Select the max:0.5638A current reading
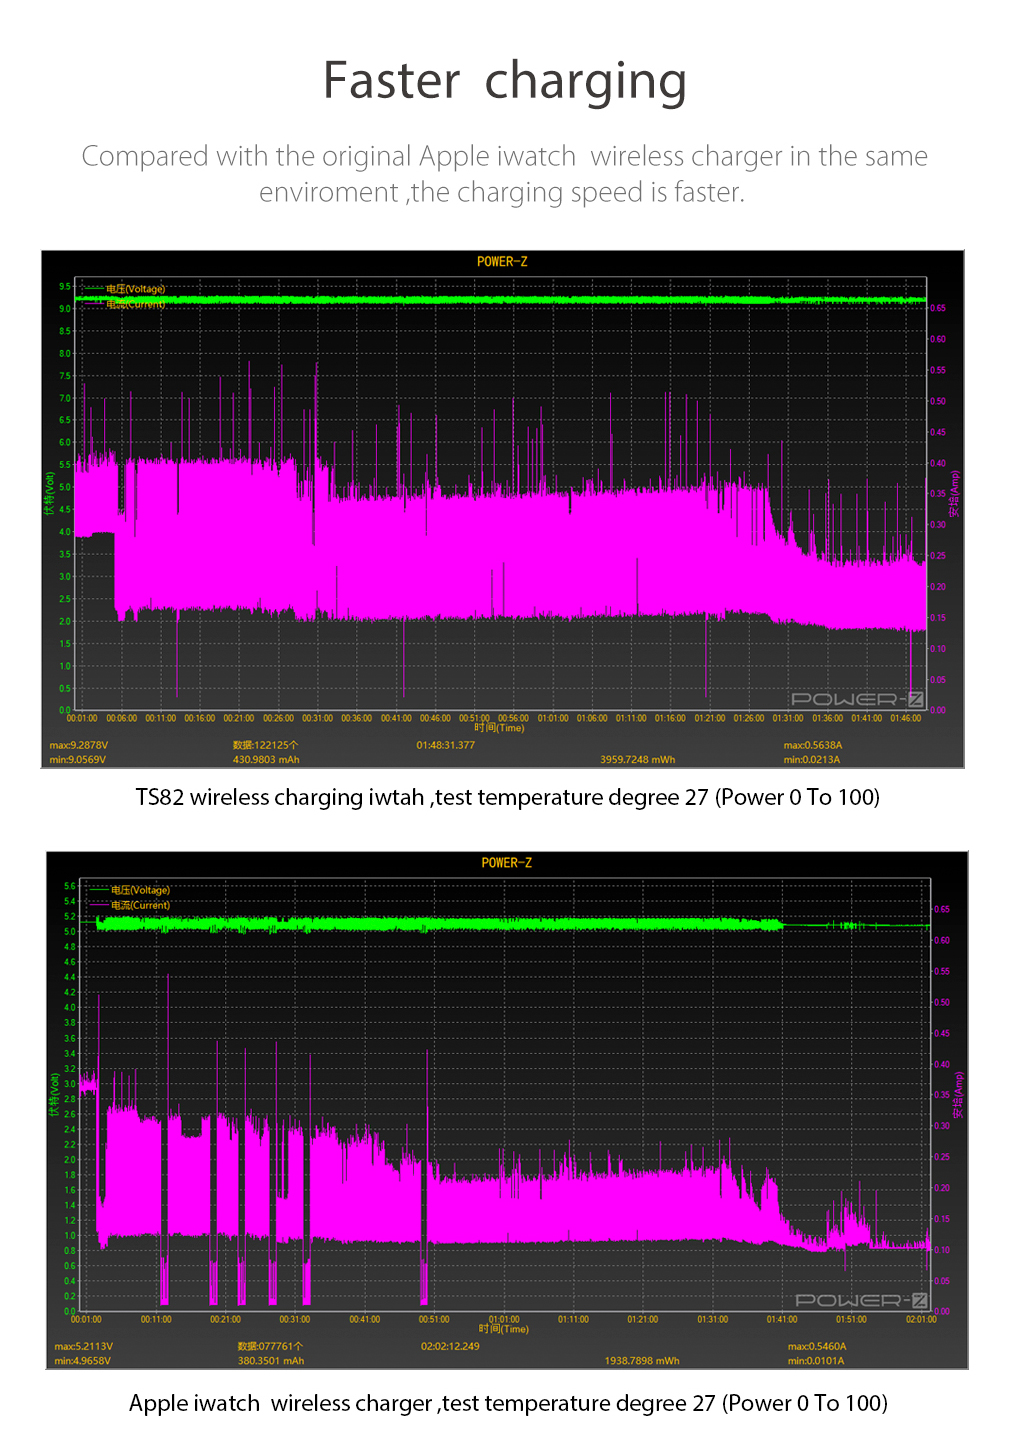The height and width of the screenshot is (1440, 1010). 813,745
